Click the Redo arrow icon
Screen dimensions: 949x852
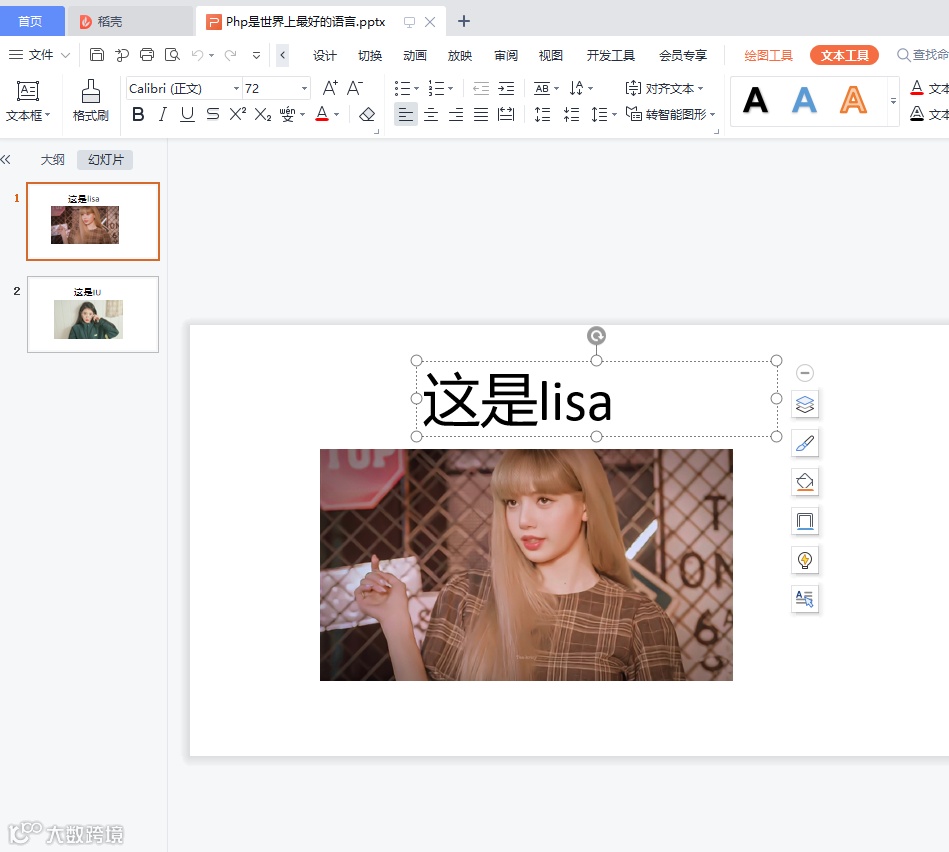(x=231, y=55)
